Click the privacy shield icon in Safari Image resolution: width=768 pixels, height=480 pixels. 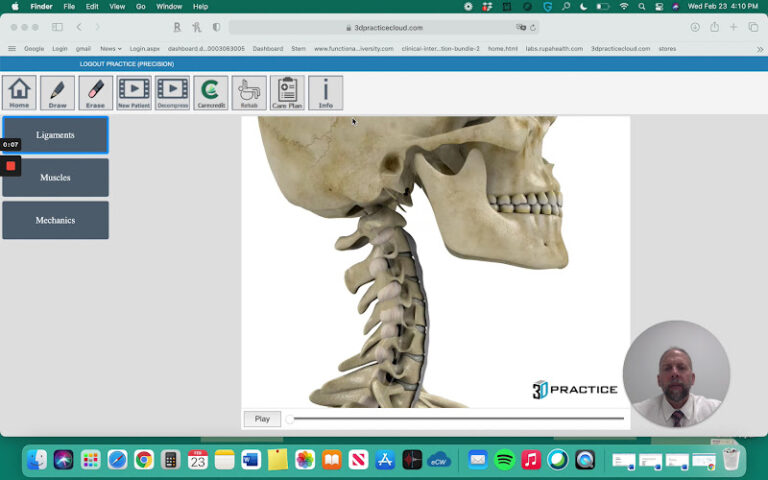[216, 27]
